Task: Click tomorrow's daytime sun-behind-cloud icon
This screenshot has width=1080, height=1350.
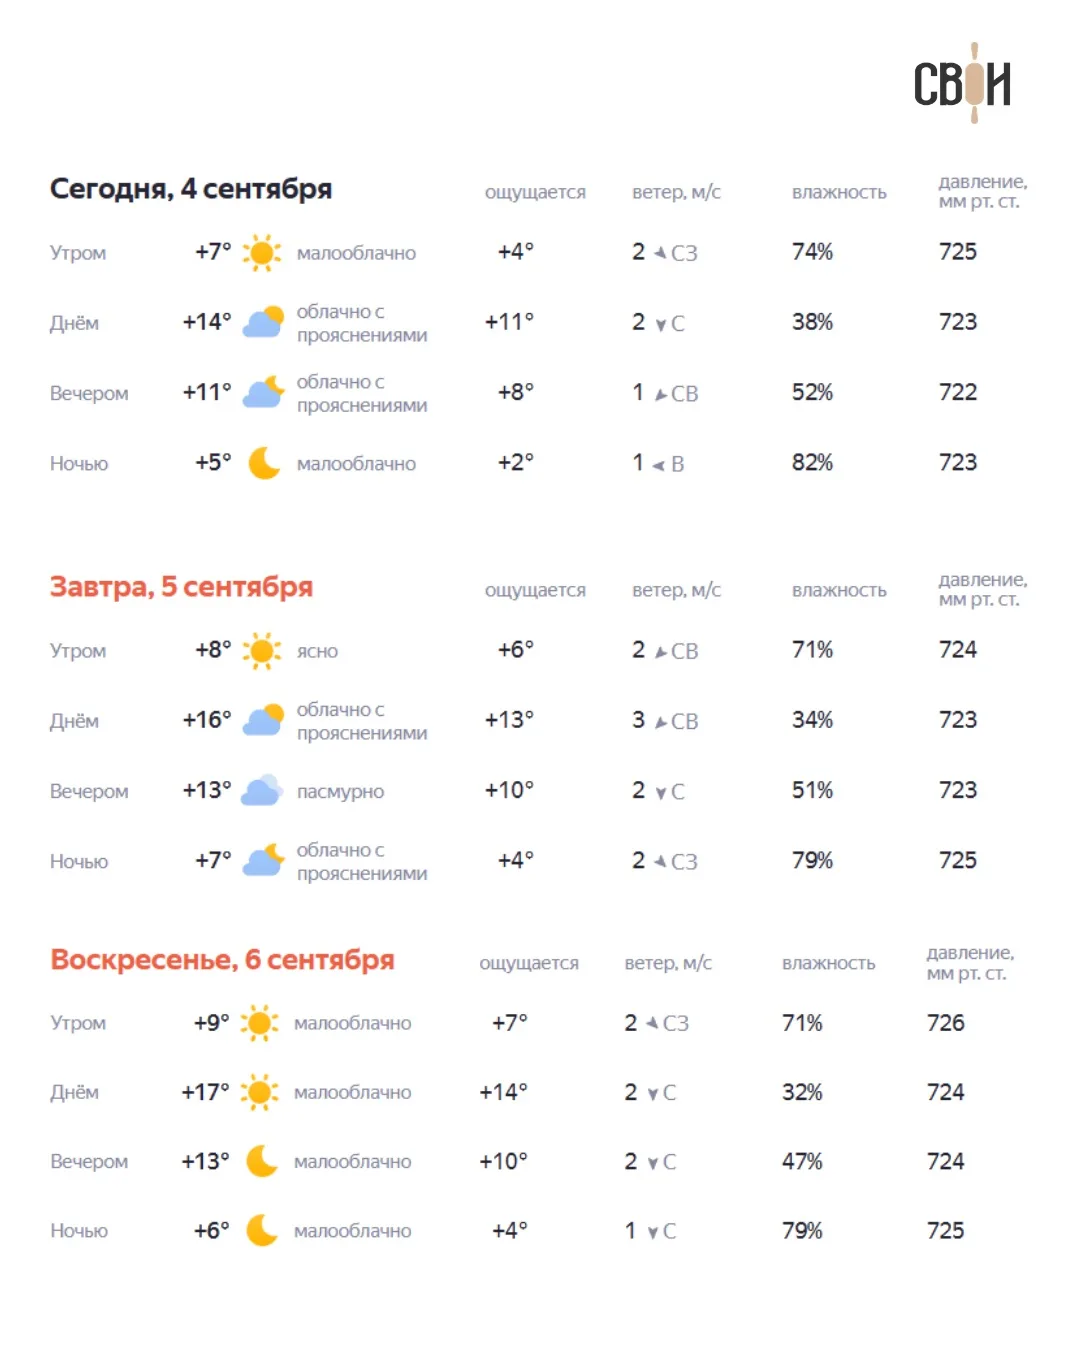Action: coord(263,721)
